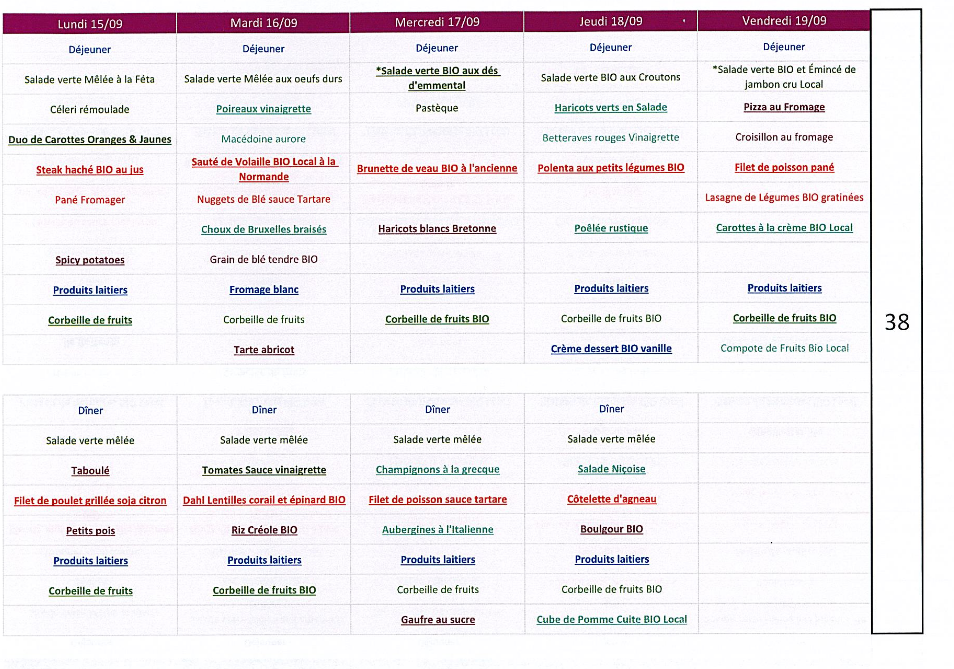The width and height of the screenshot is (954, 669).
Task: Select 'Tarte abricot' dessert
Action: [x=263, y=350]
